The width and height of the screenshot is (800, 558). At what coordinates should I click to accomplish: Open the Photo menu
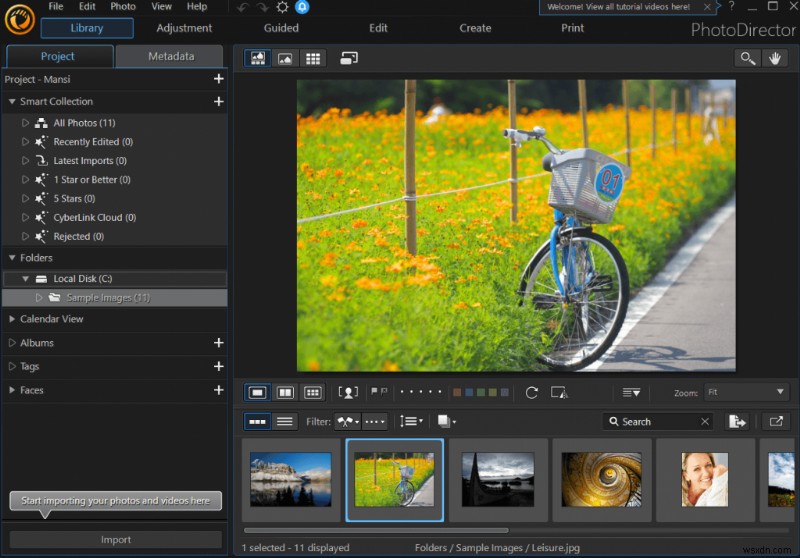(123, 7)
